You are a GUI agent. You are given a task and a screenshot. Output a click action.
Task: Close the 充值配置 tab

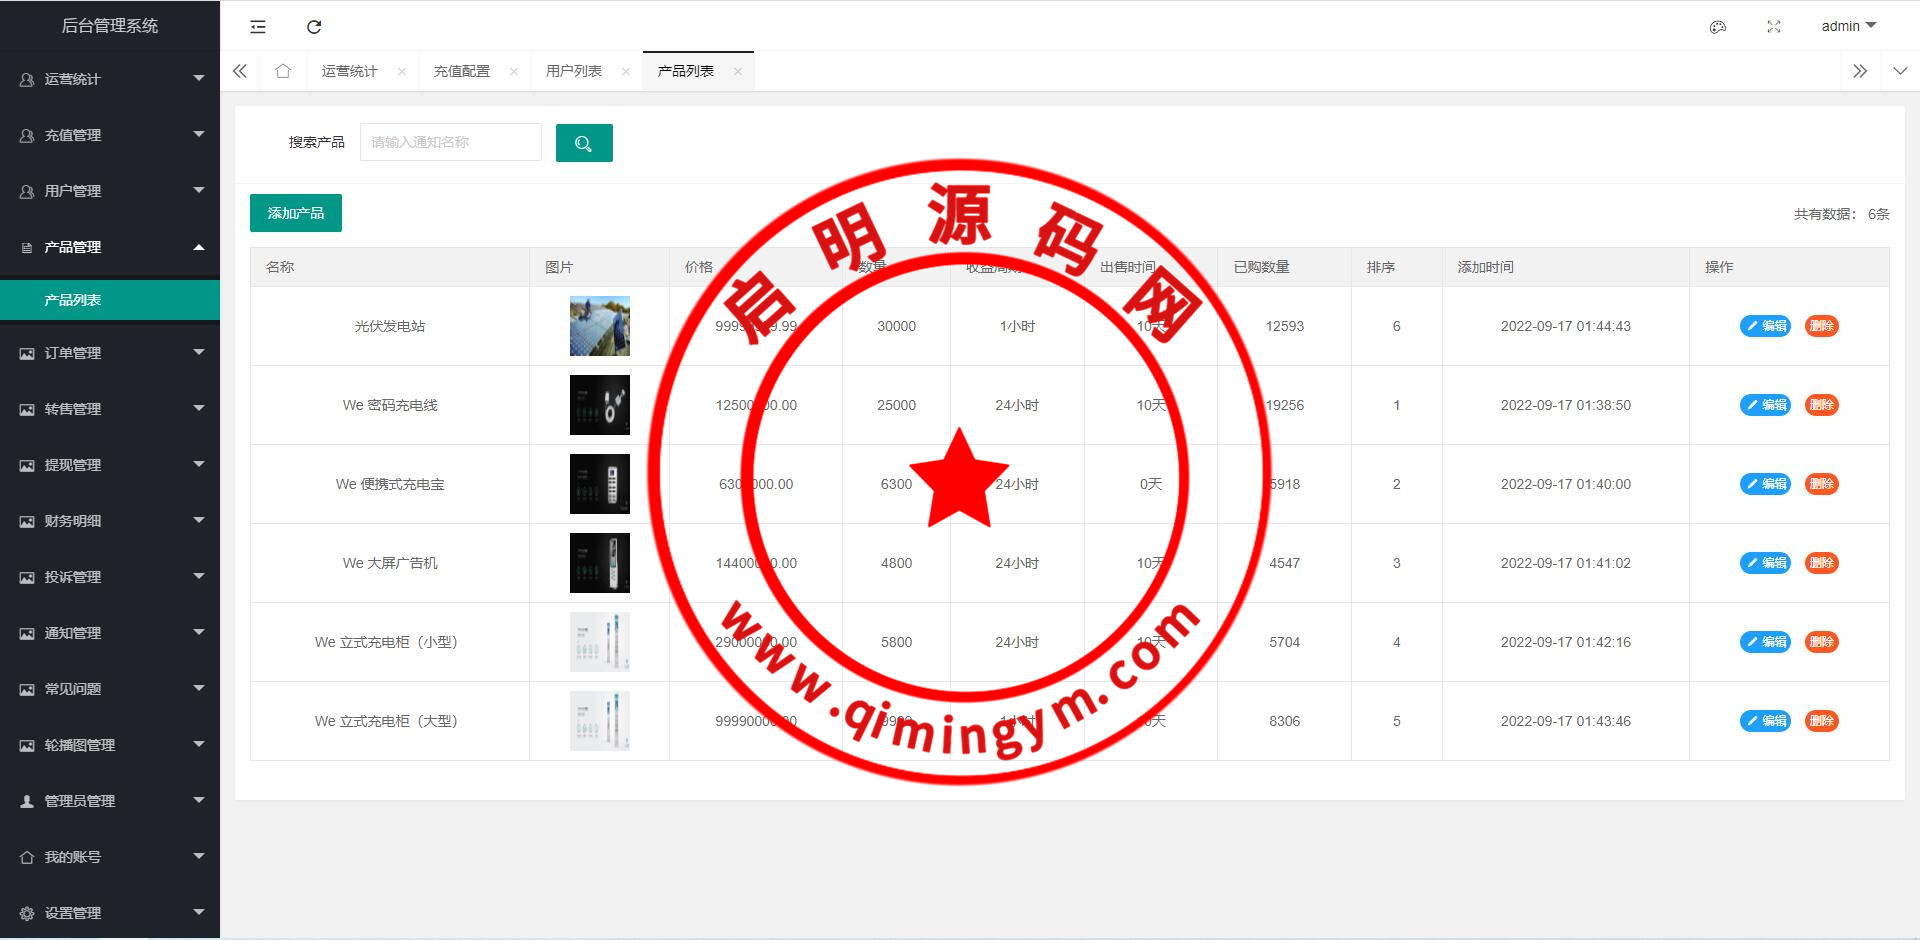tap(514, 72)
